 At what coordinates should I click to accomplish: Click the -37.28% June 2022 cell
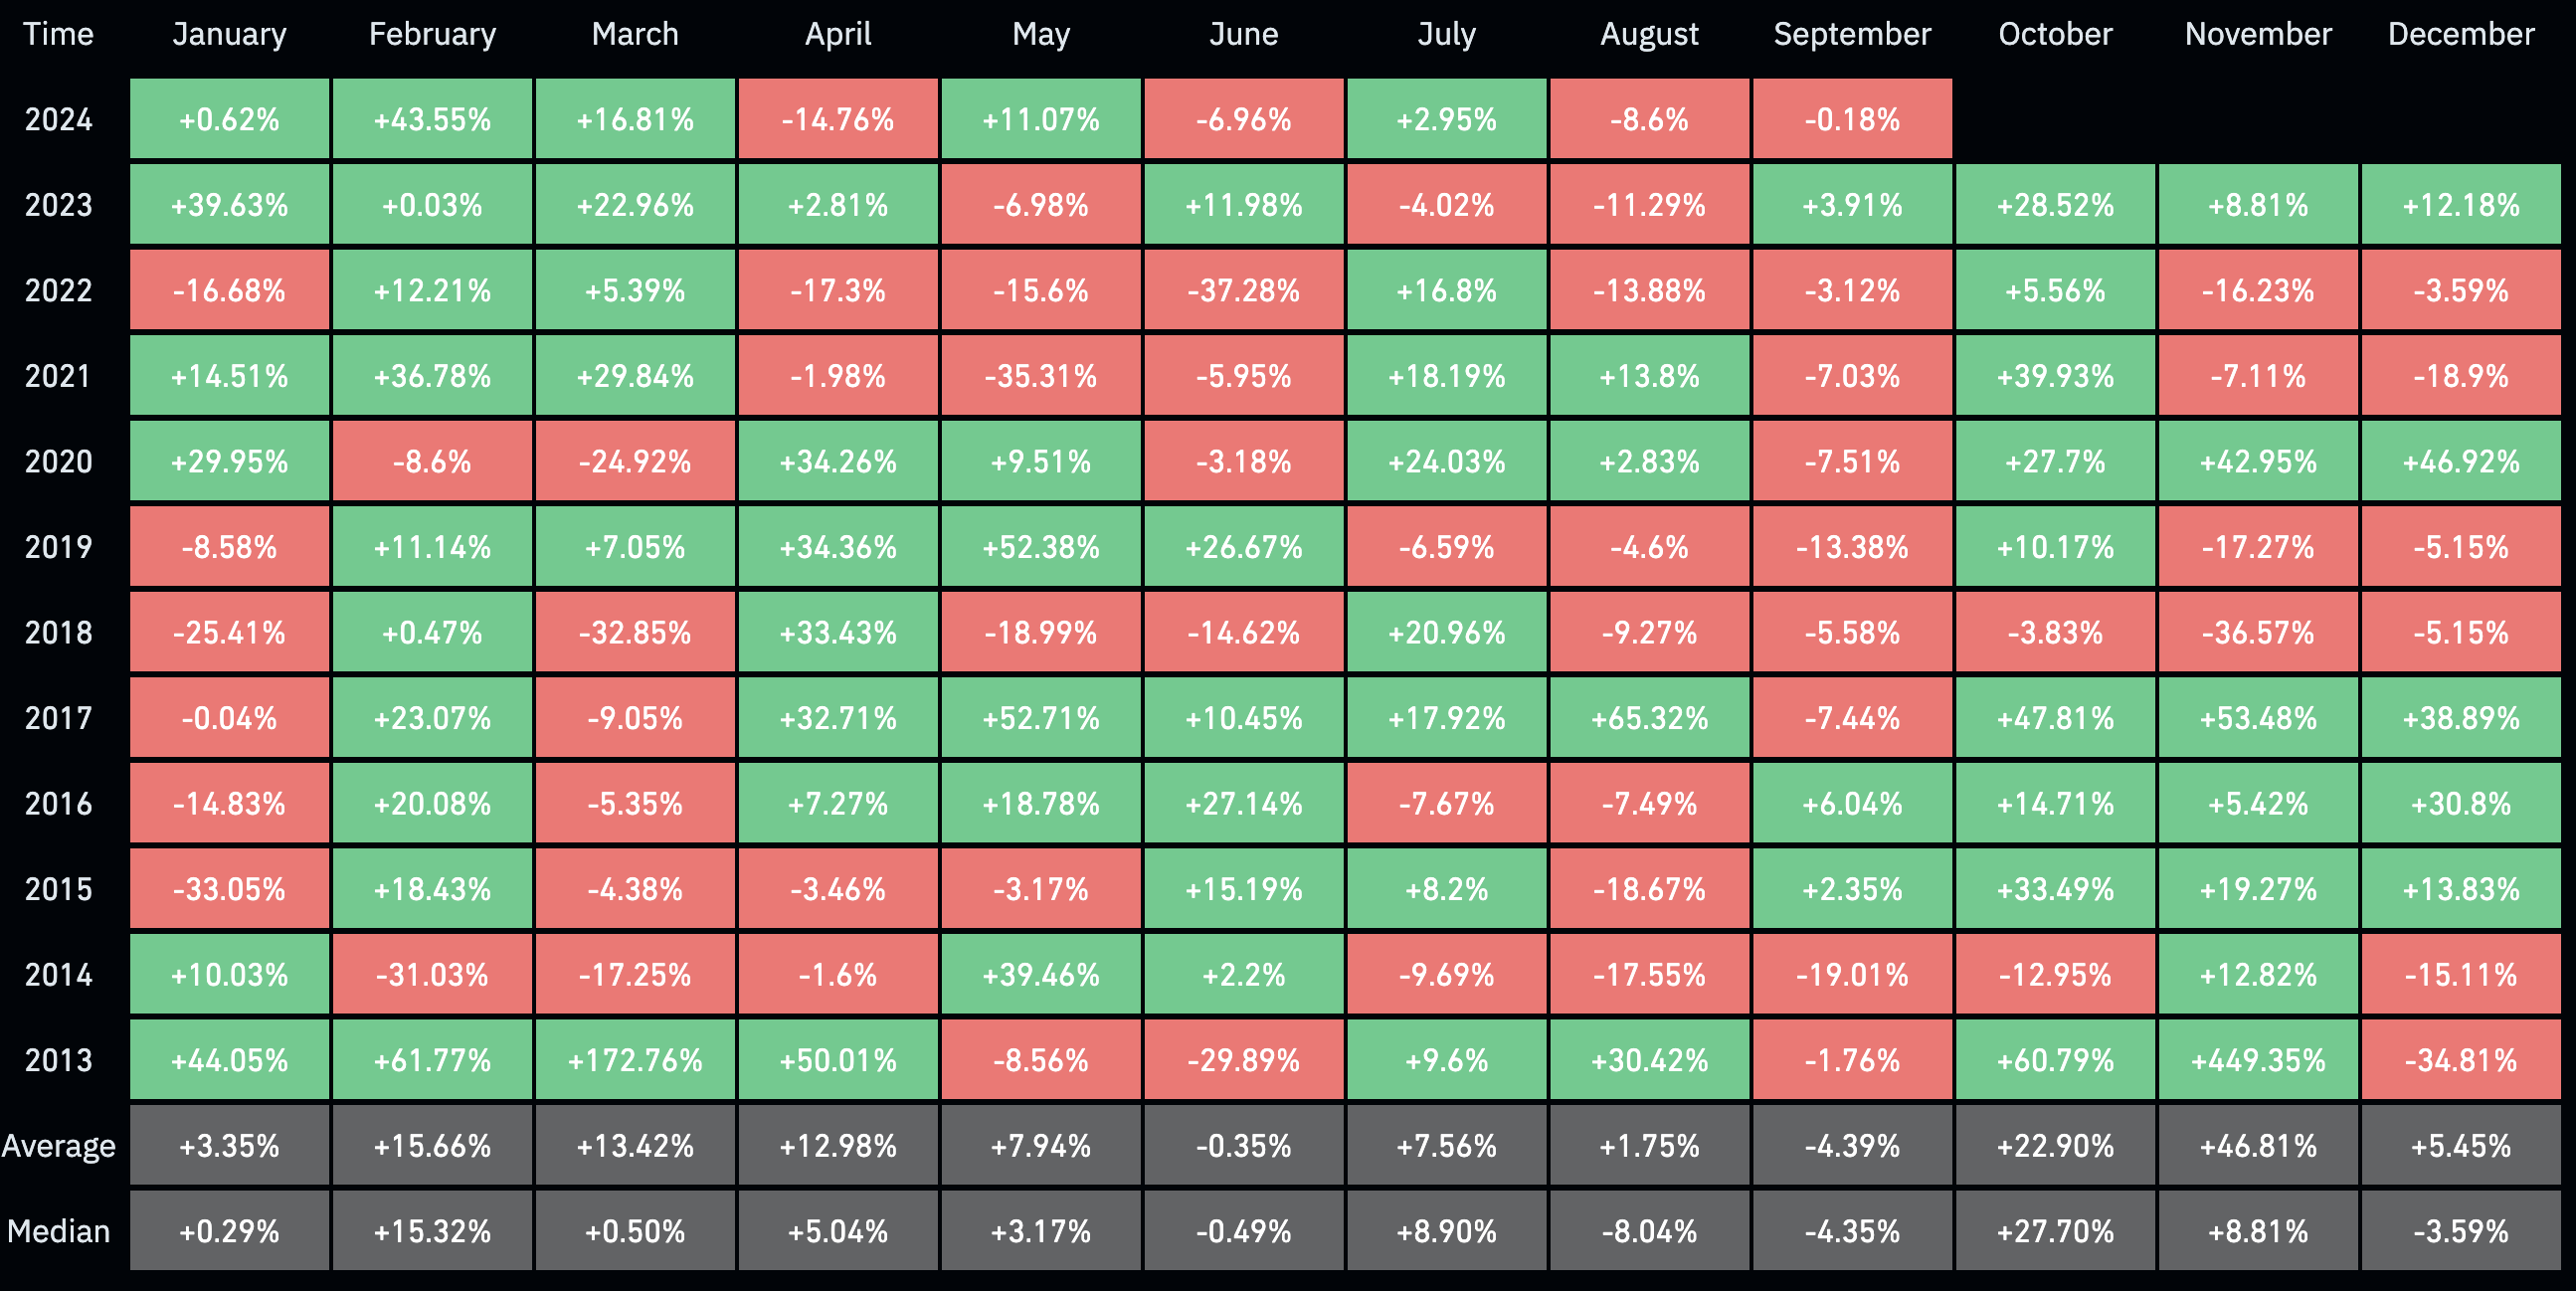point(1244,290)
